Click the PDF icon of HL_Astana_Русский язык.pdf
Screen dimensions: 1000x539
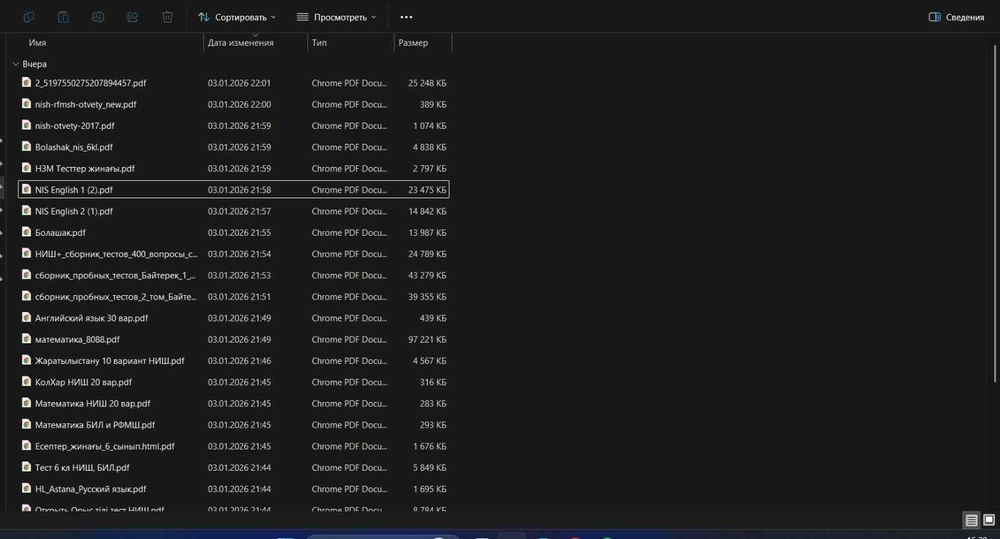26,488
